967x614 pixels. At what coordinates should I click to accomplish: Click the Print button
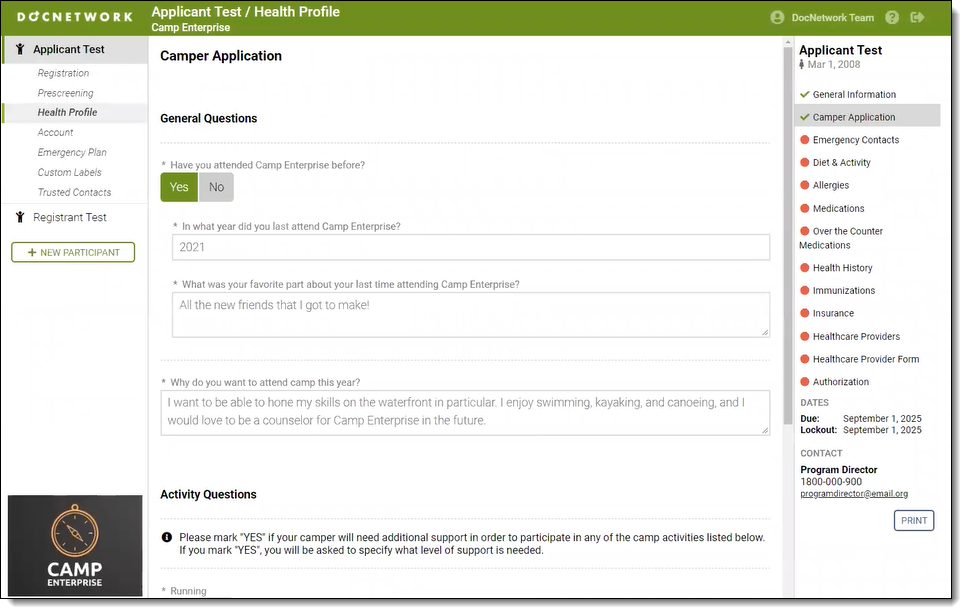click(913, 521)
